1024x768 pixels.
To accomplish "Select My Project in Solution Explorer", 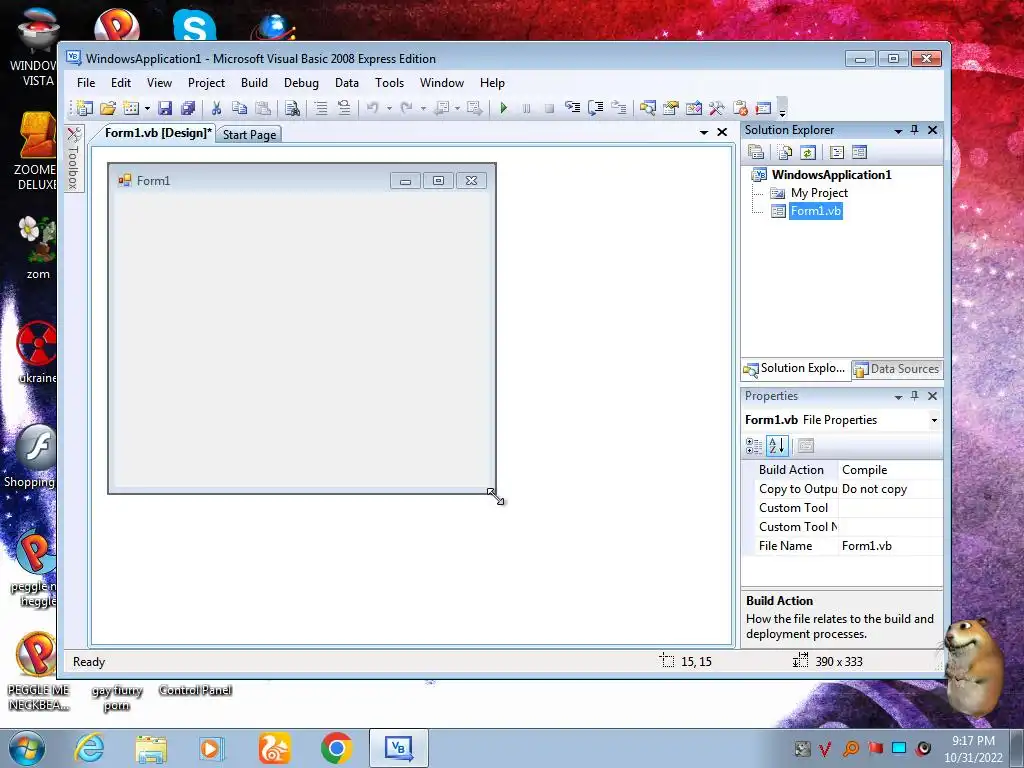I will (819, 193).
